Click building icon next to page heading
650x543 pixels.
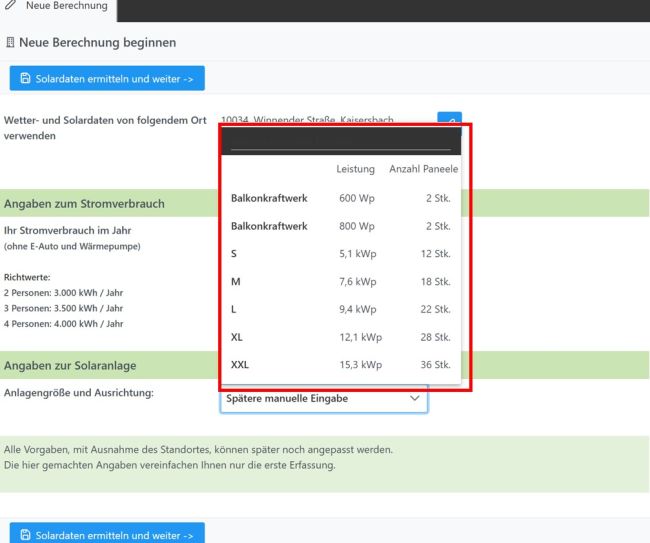[10, 43]
